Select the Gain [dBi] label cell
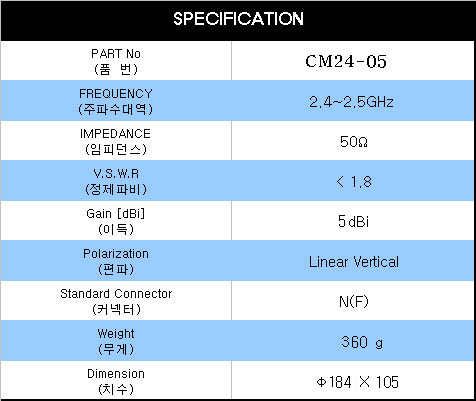Image resolution: width=476 pixels, height=401 pixels. 116,221
